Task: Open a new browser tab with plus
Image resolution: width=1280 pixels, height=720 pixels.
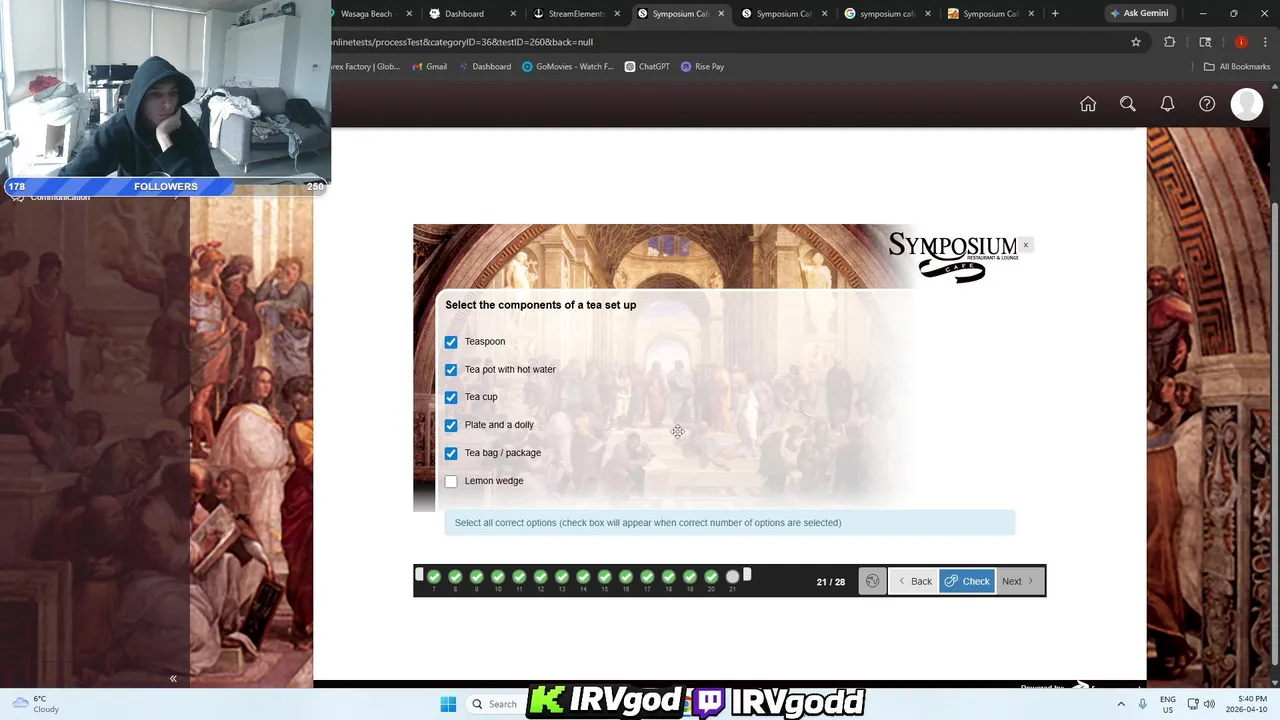Action: (1054, 14)
